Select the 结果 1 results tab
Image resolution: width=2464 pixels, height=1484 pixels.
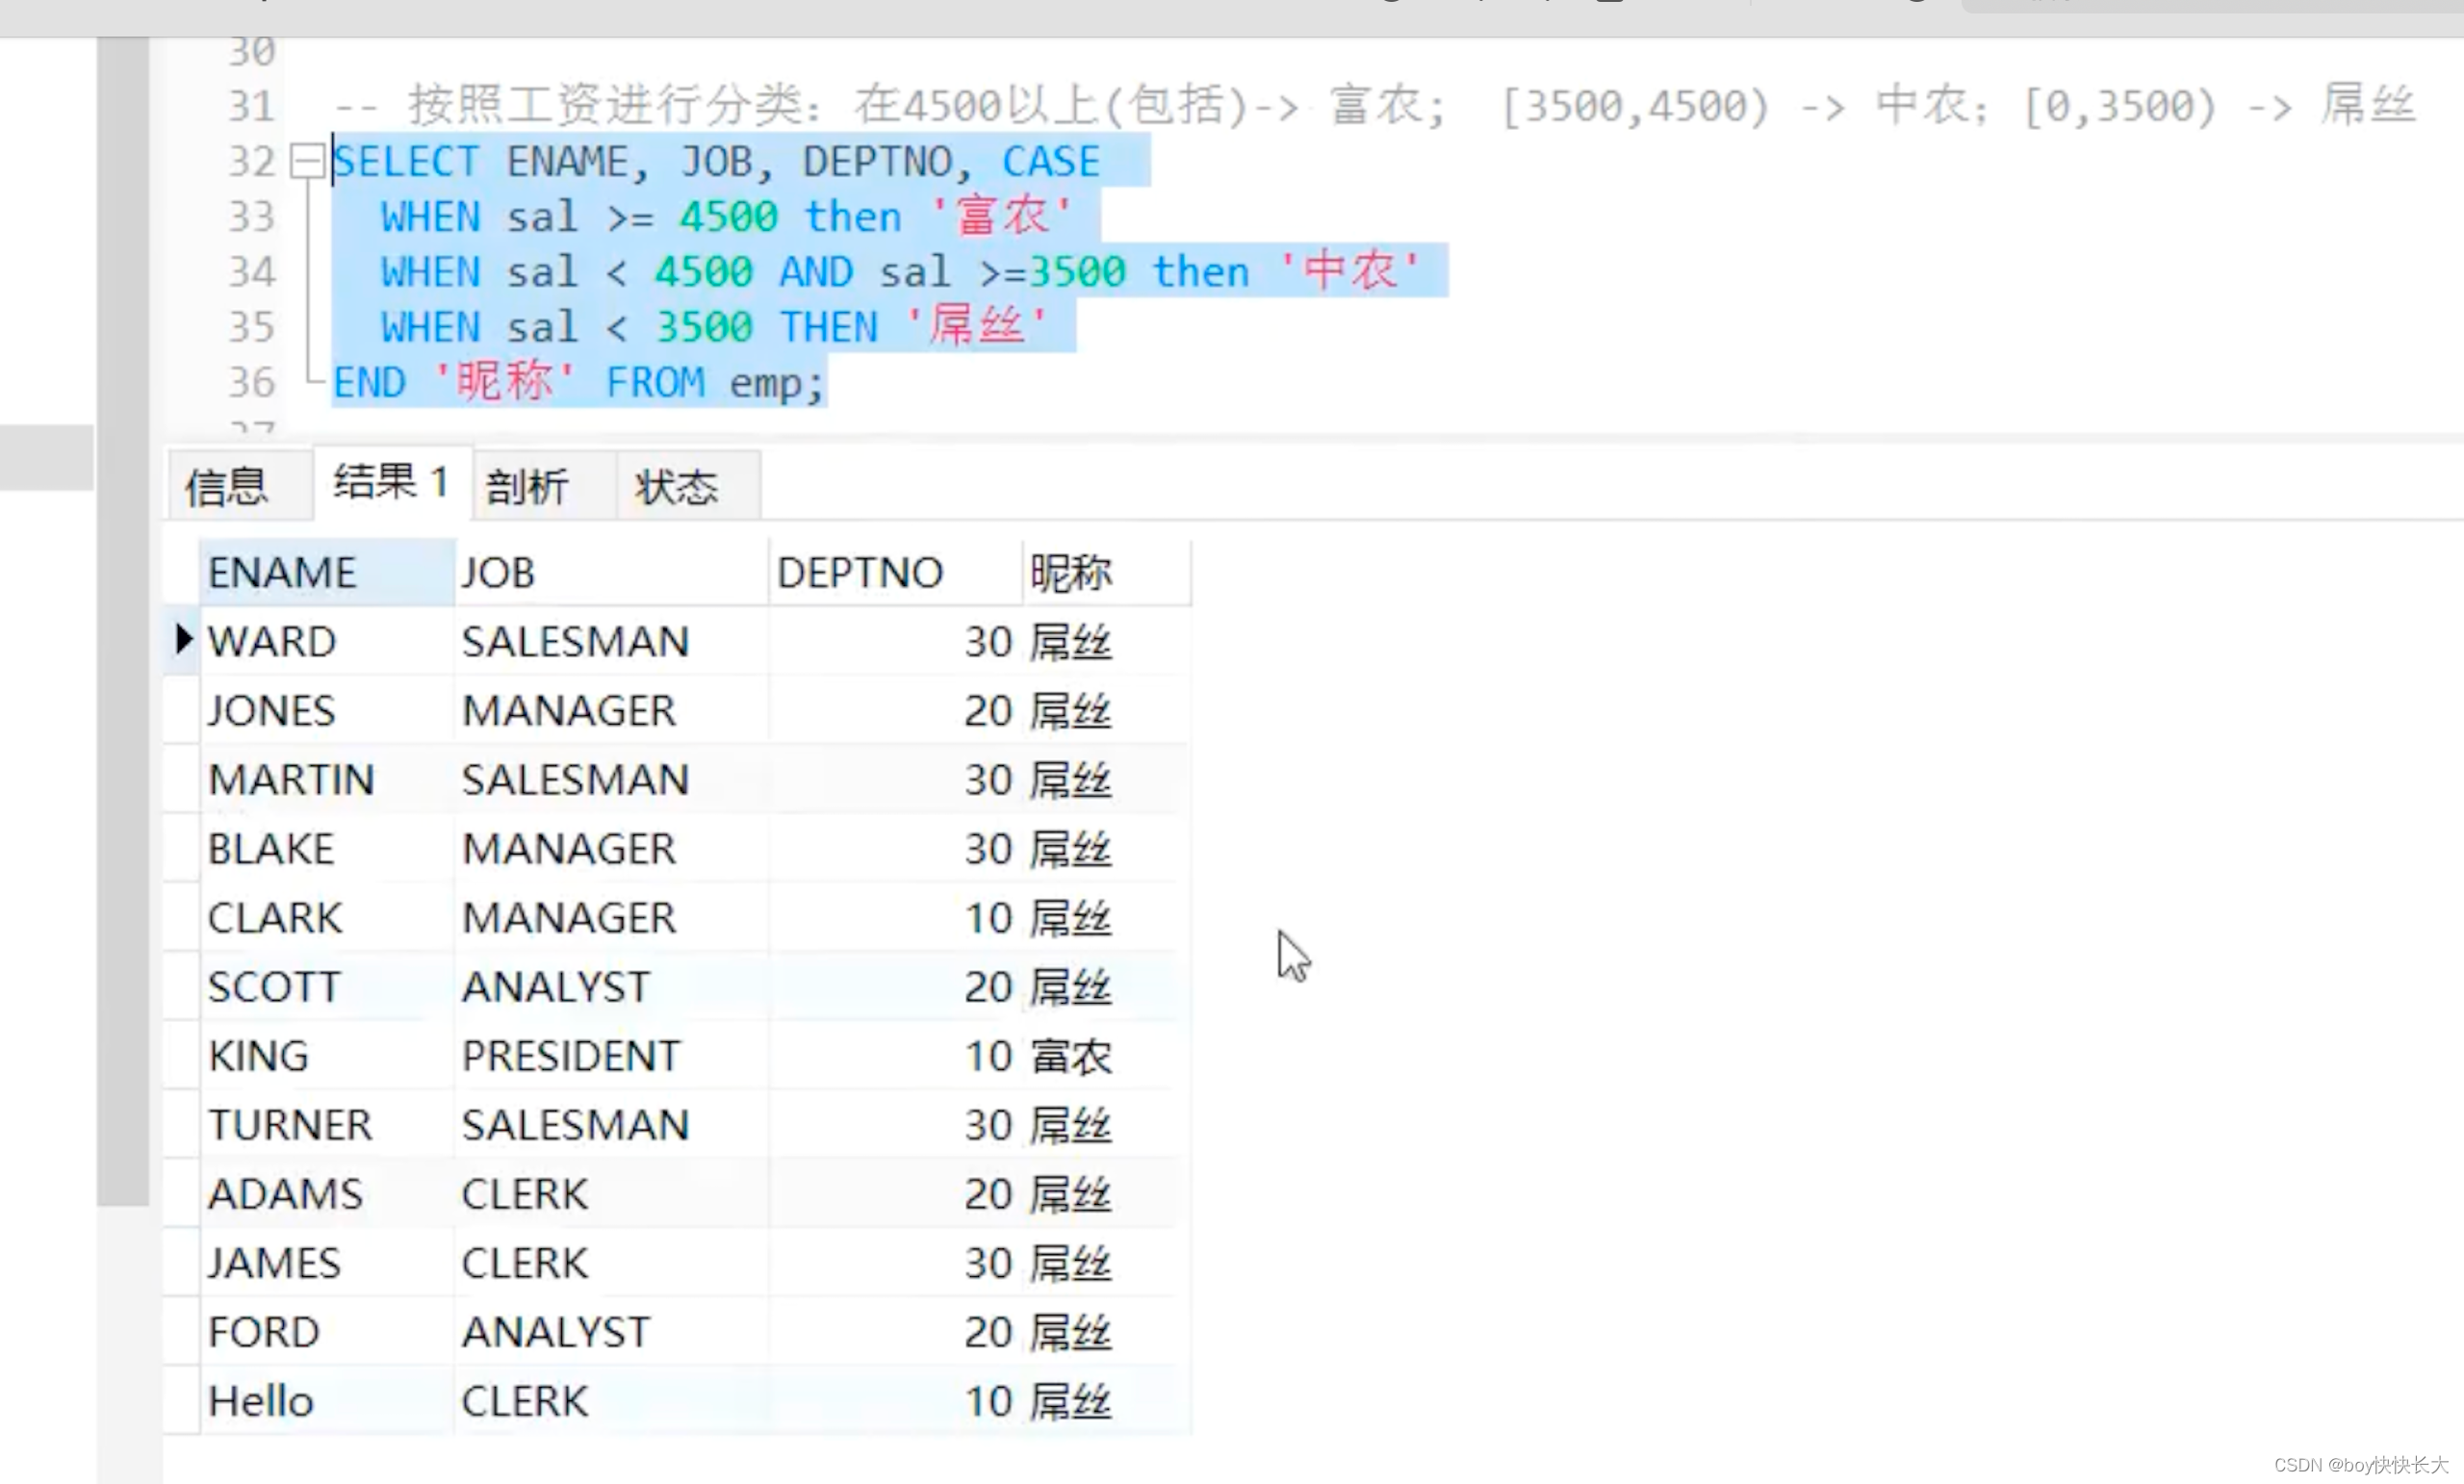point(388,482)
